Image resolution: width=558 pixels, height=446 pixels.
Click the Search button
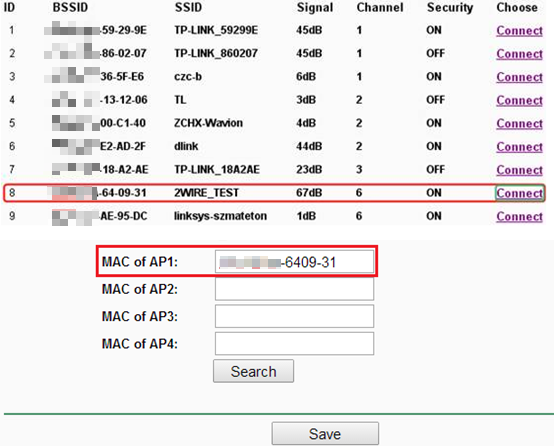click(253, 371)
